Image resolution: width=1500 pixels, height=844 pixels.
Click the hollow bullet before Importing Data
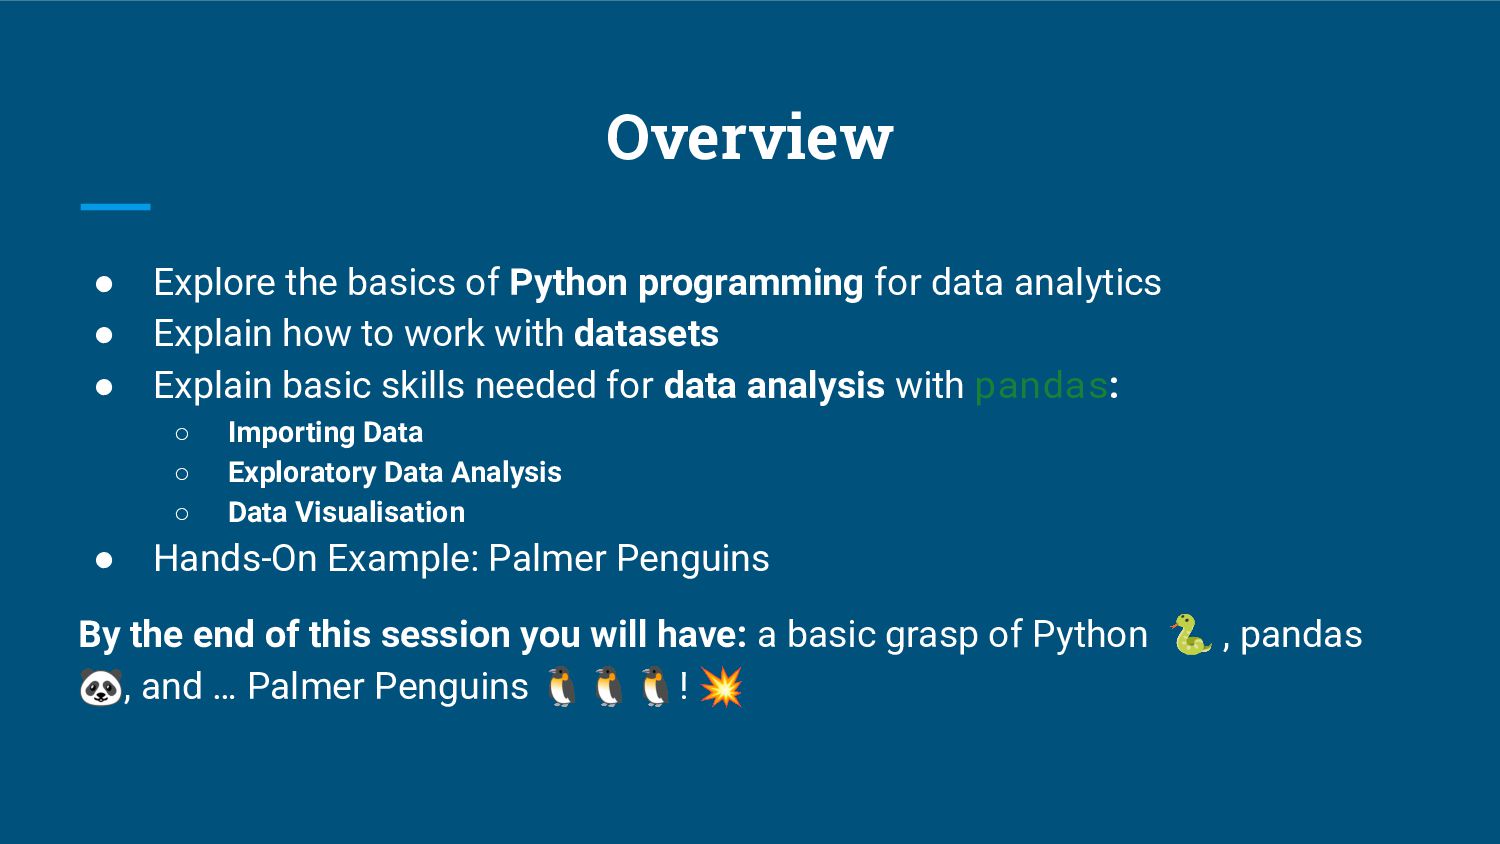pos(182,434)
